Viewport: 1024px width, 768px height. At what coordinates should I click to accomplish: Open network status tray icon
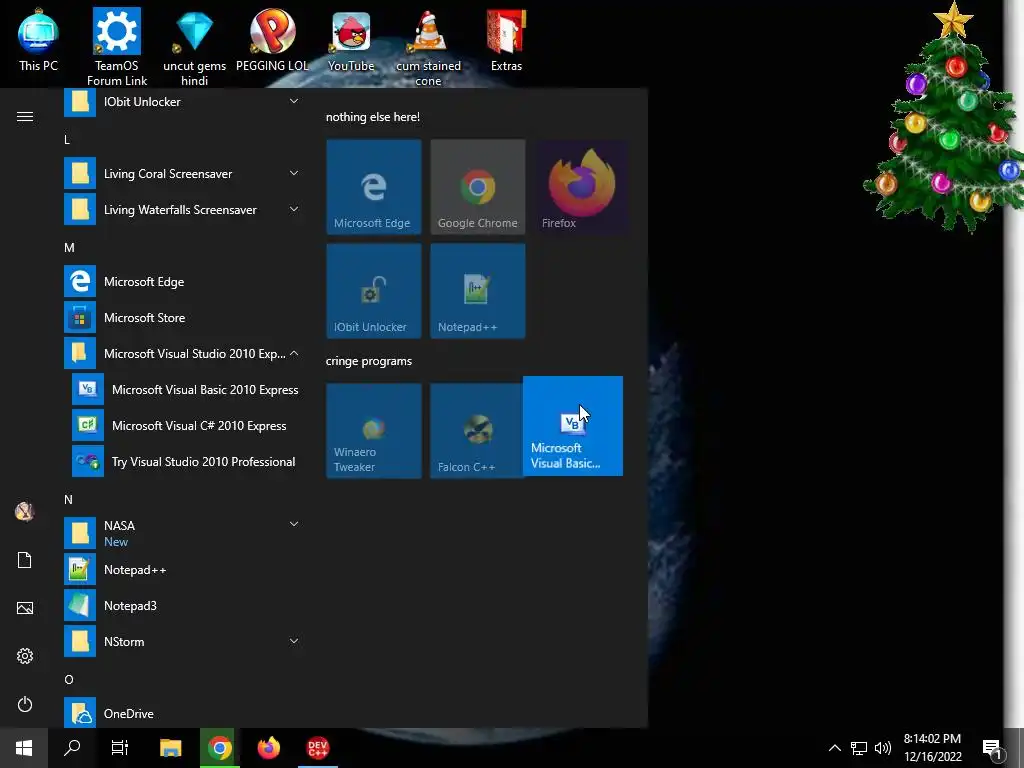(859, 748)
